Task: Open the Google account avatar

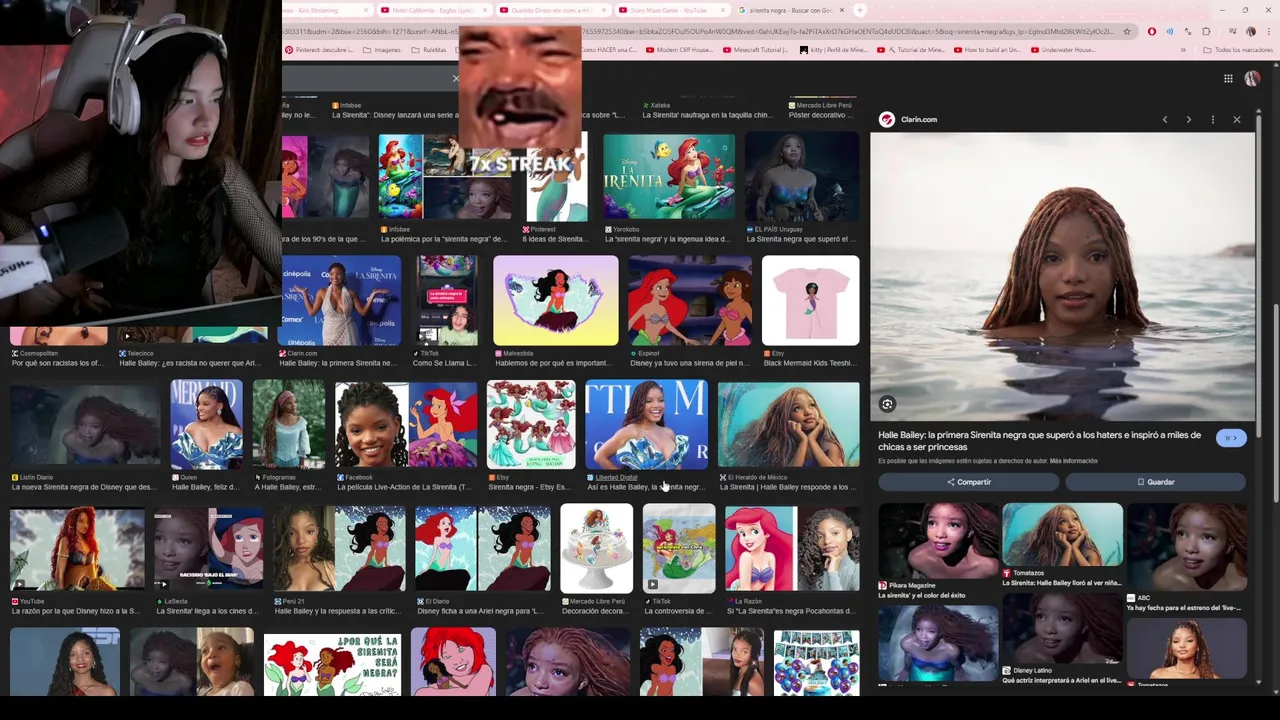Action: (1252, 78)
